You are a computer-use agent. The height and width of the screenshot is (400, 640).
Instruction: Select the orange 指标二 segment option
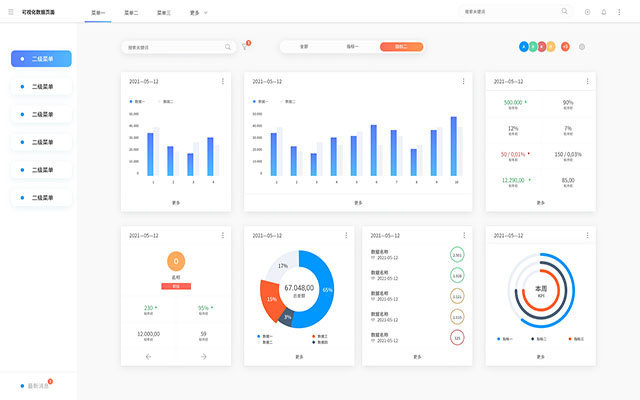pos(401,47)
